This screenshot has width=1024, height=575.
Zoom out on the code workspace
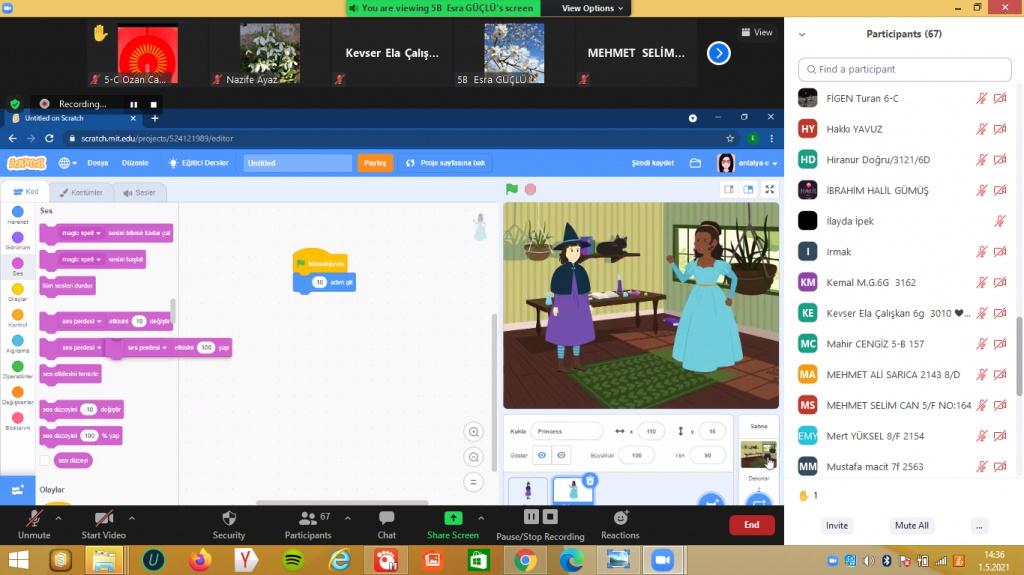pos(474,457)
